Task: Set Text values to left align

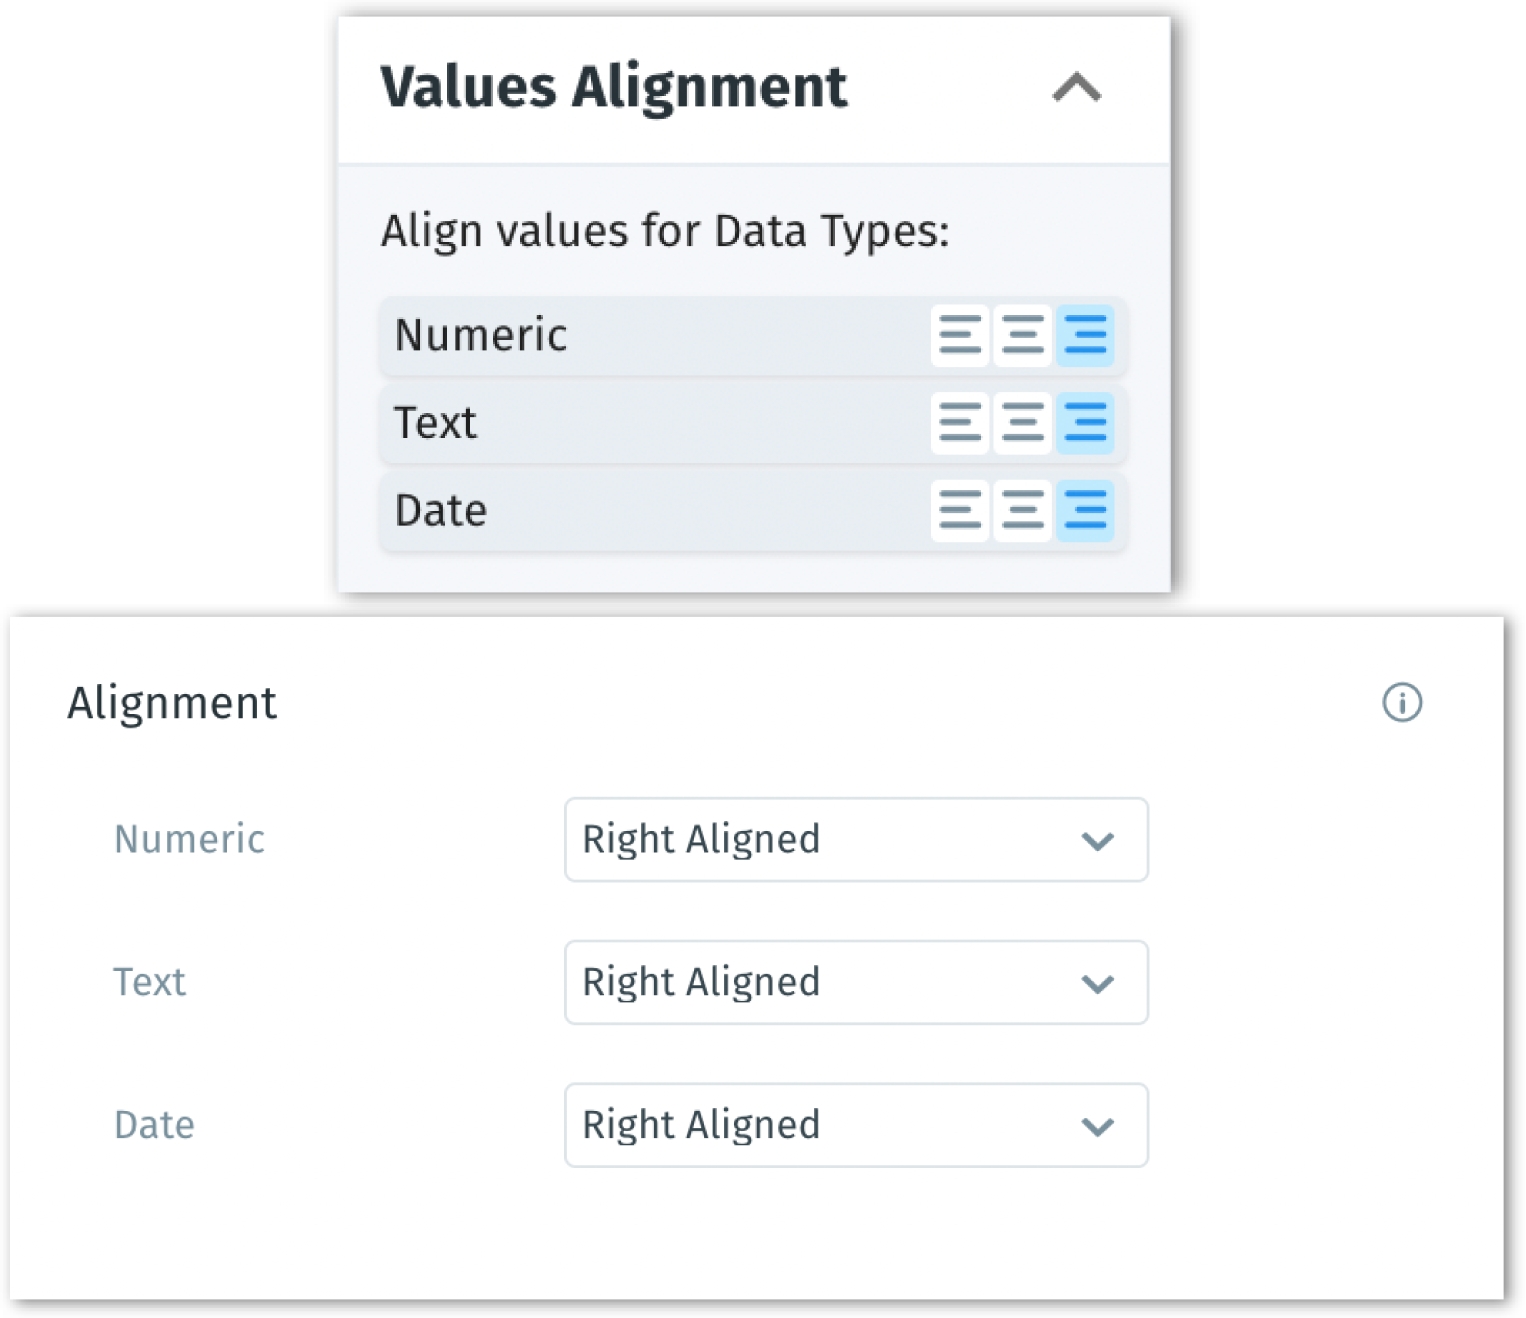Action: [960, 423]
